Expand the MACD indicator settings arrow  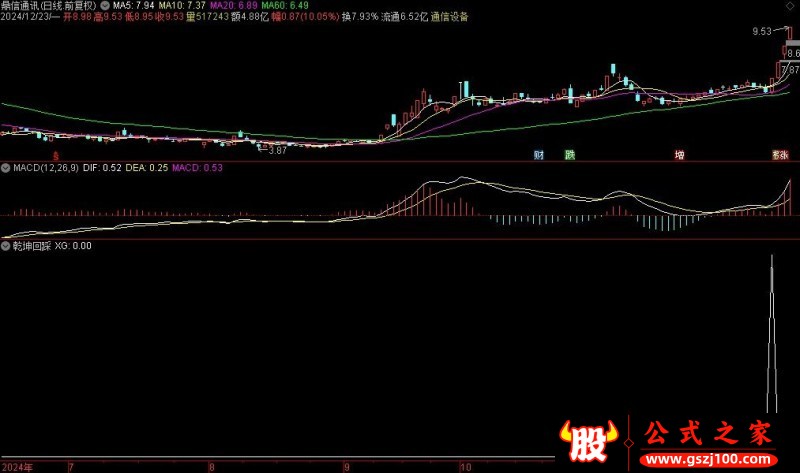6,168
